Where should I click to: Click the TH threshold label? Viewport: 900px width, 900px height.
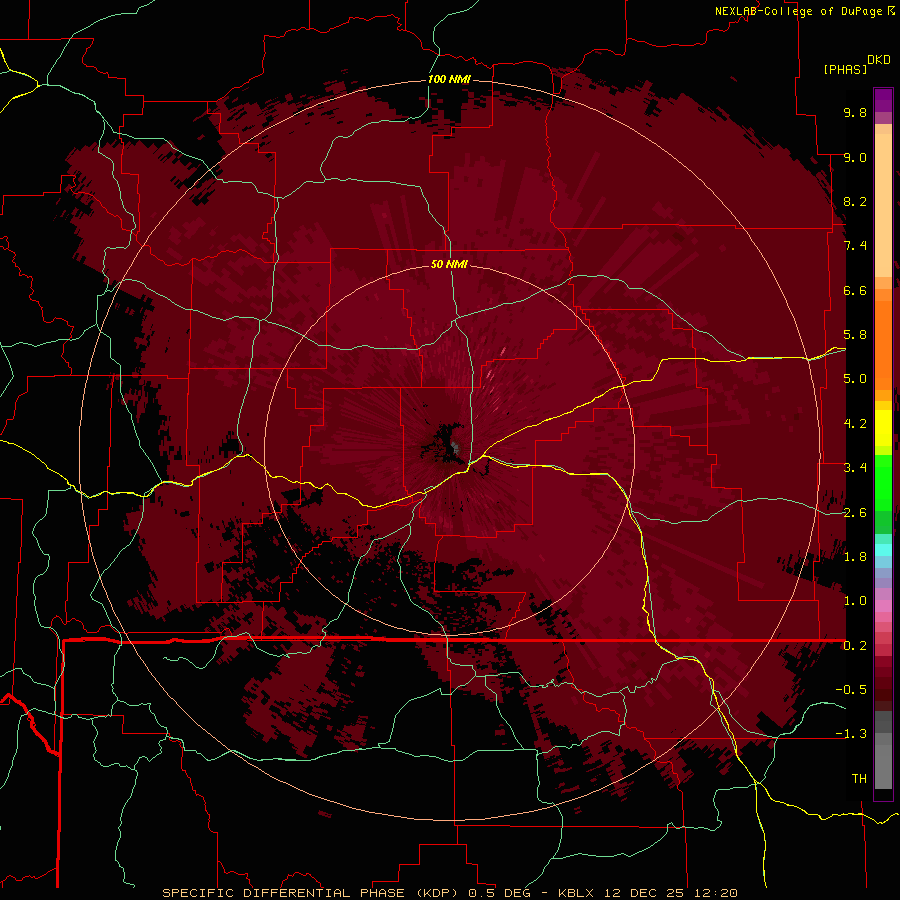[x=859, y=779]
